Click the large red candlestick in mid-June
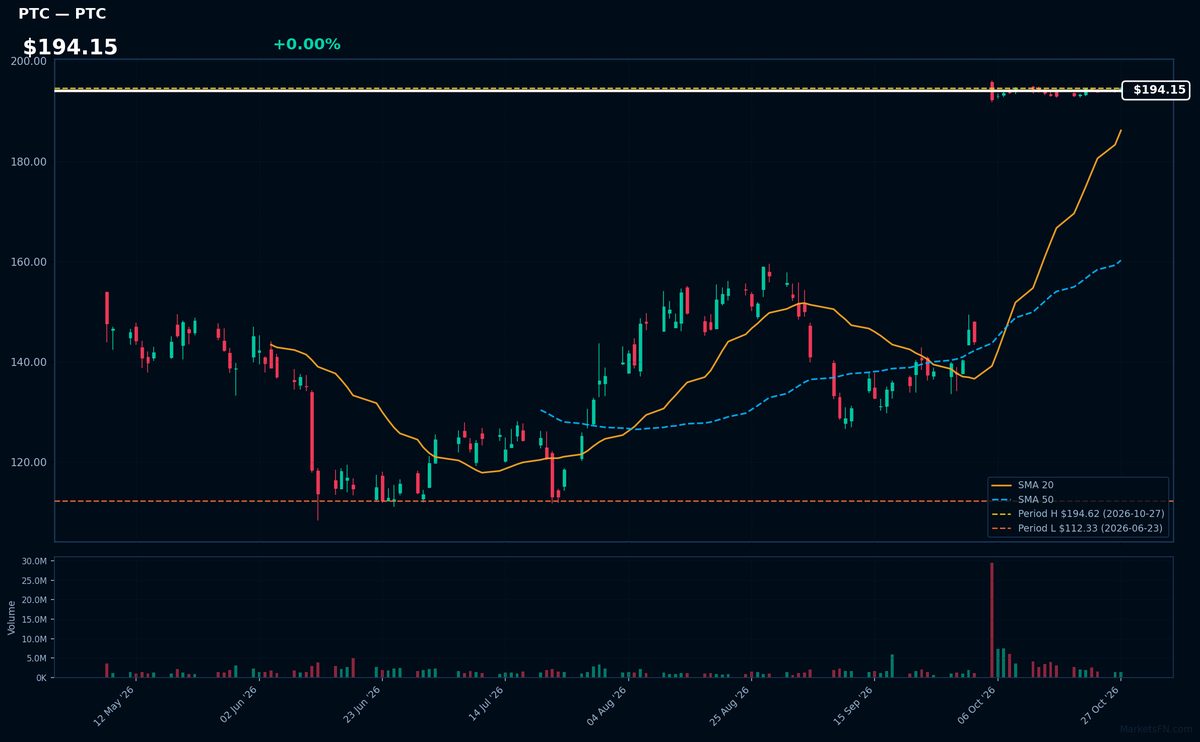The image size is (1200, 742). coord(312,430)
